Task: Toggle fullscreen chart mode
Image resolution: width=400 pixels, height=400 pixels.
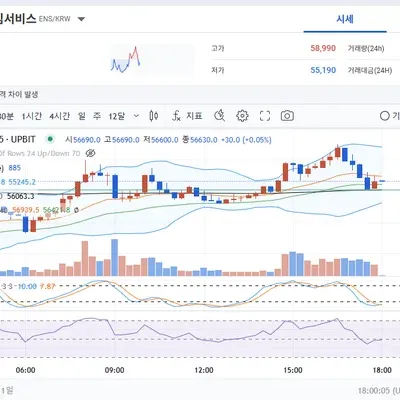Action: pyautogui.click(x=265, y=116)
